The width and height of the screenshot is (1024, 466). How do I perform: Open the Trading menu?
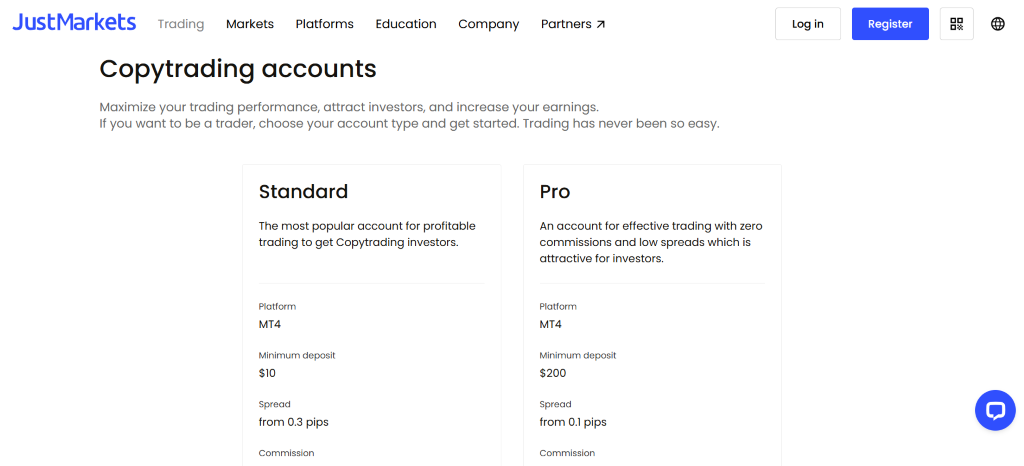[181, 24]
